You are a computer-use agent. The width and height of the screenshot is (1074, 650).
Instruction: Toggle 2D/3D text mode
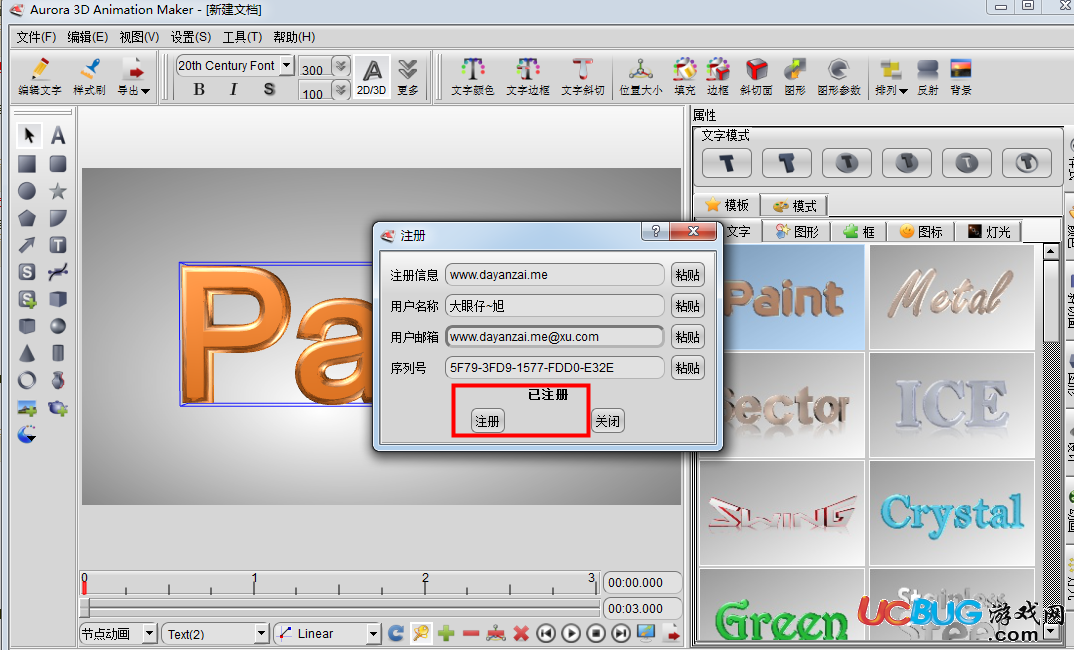click(372, 77)
